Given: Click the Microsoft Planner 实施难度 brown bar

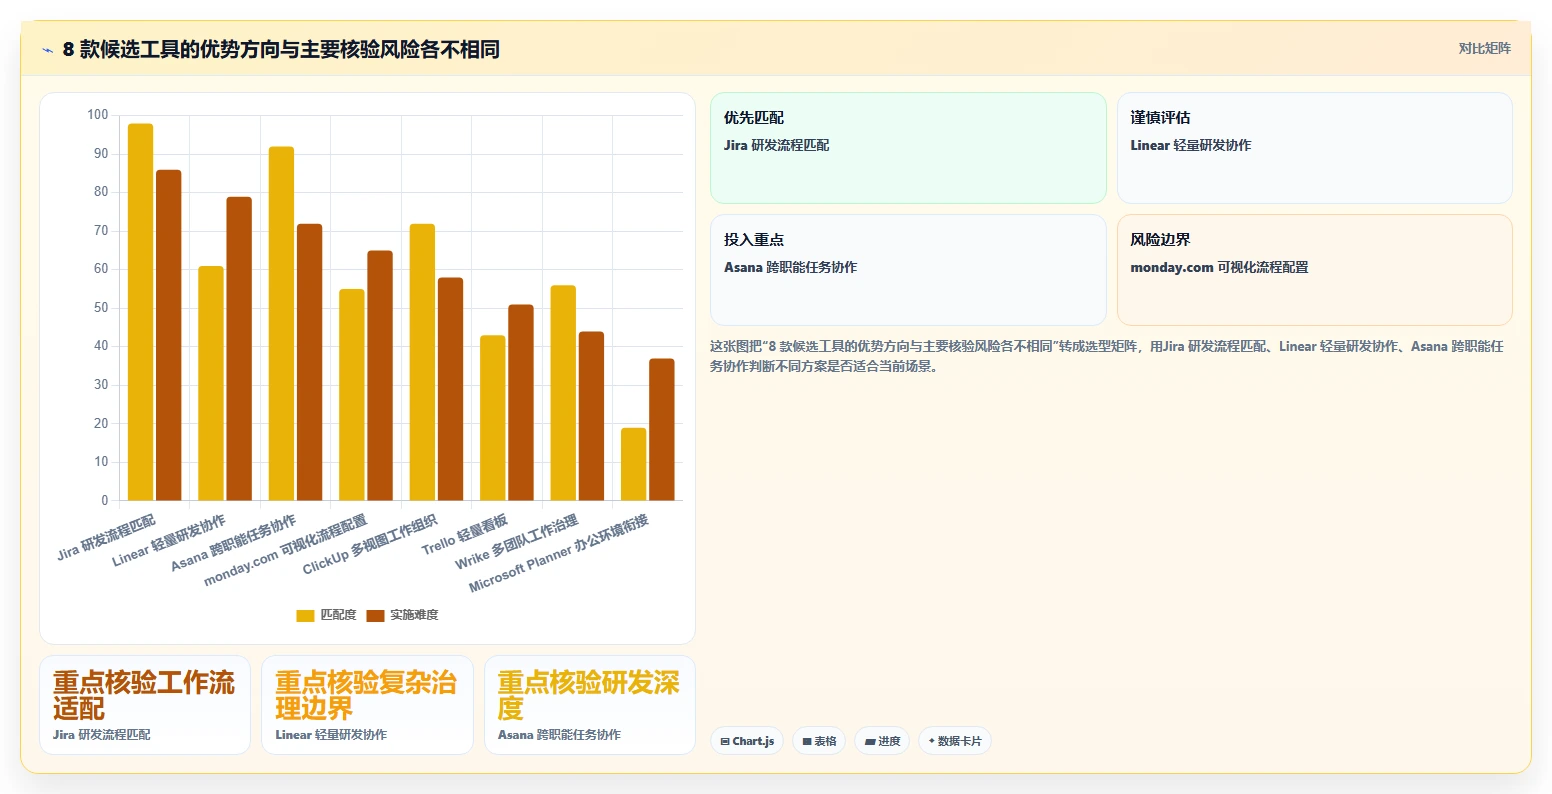Looking at the screenshot, I should 662,430.
